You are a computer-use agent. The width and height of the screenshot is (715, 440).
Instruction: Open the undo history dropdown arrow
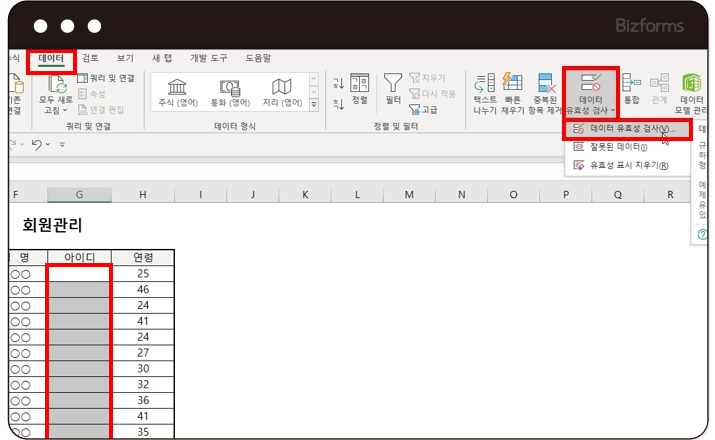pyautogui.click(x=48, y=145)
